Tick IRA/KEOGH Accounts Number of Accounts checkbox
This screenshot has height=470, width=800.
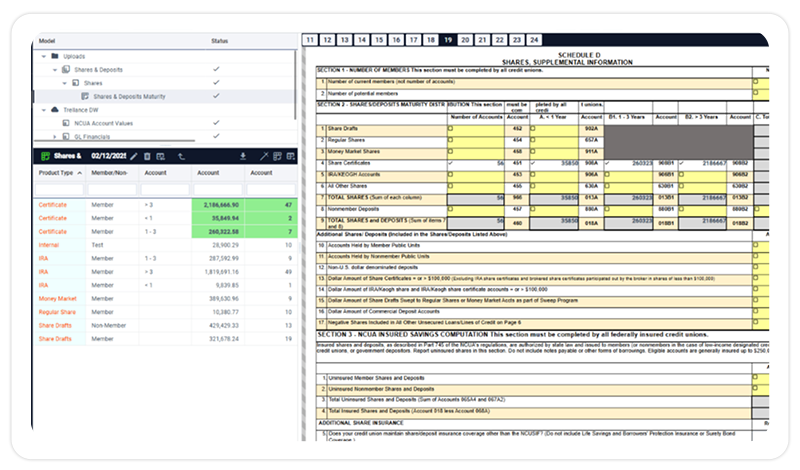pos(451,175)
